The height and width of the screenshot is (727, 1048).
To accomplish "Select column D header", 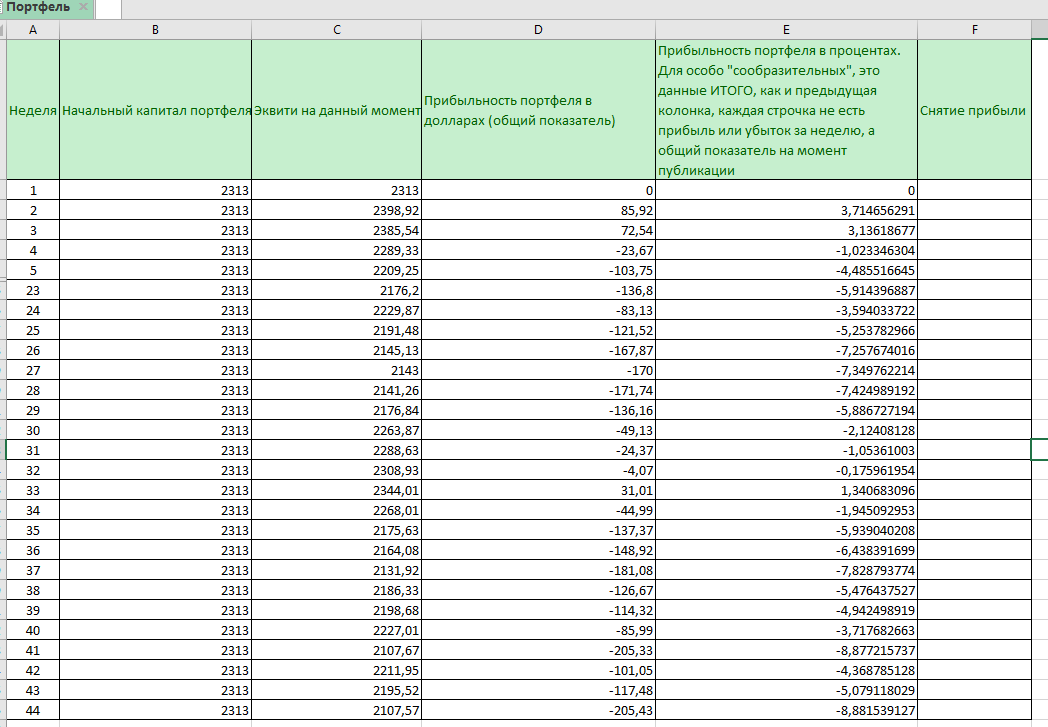I will (x=538, y=30).
